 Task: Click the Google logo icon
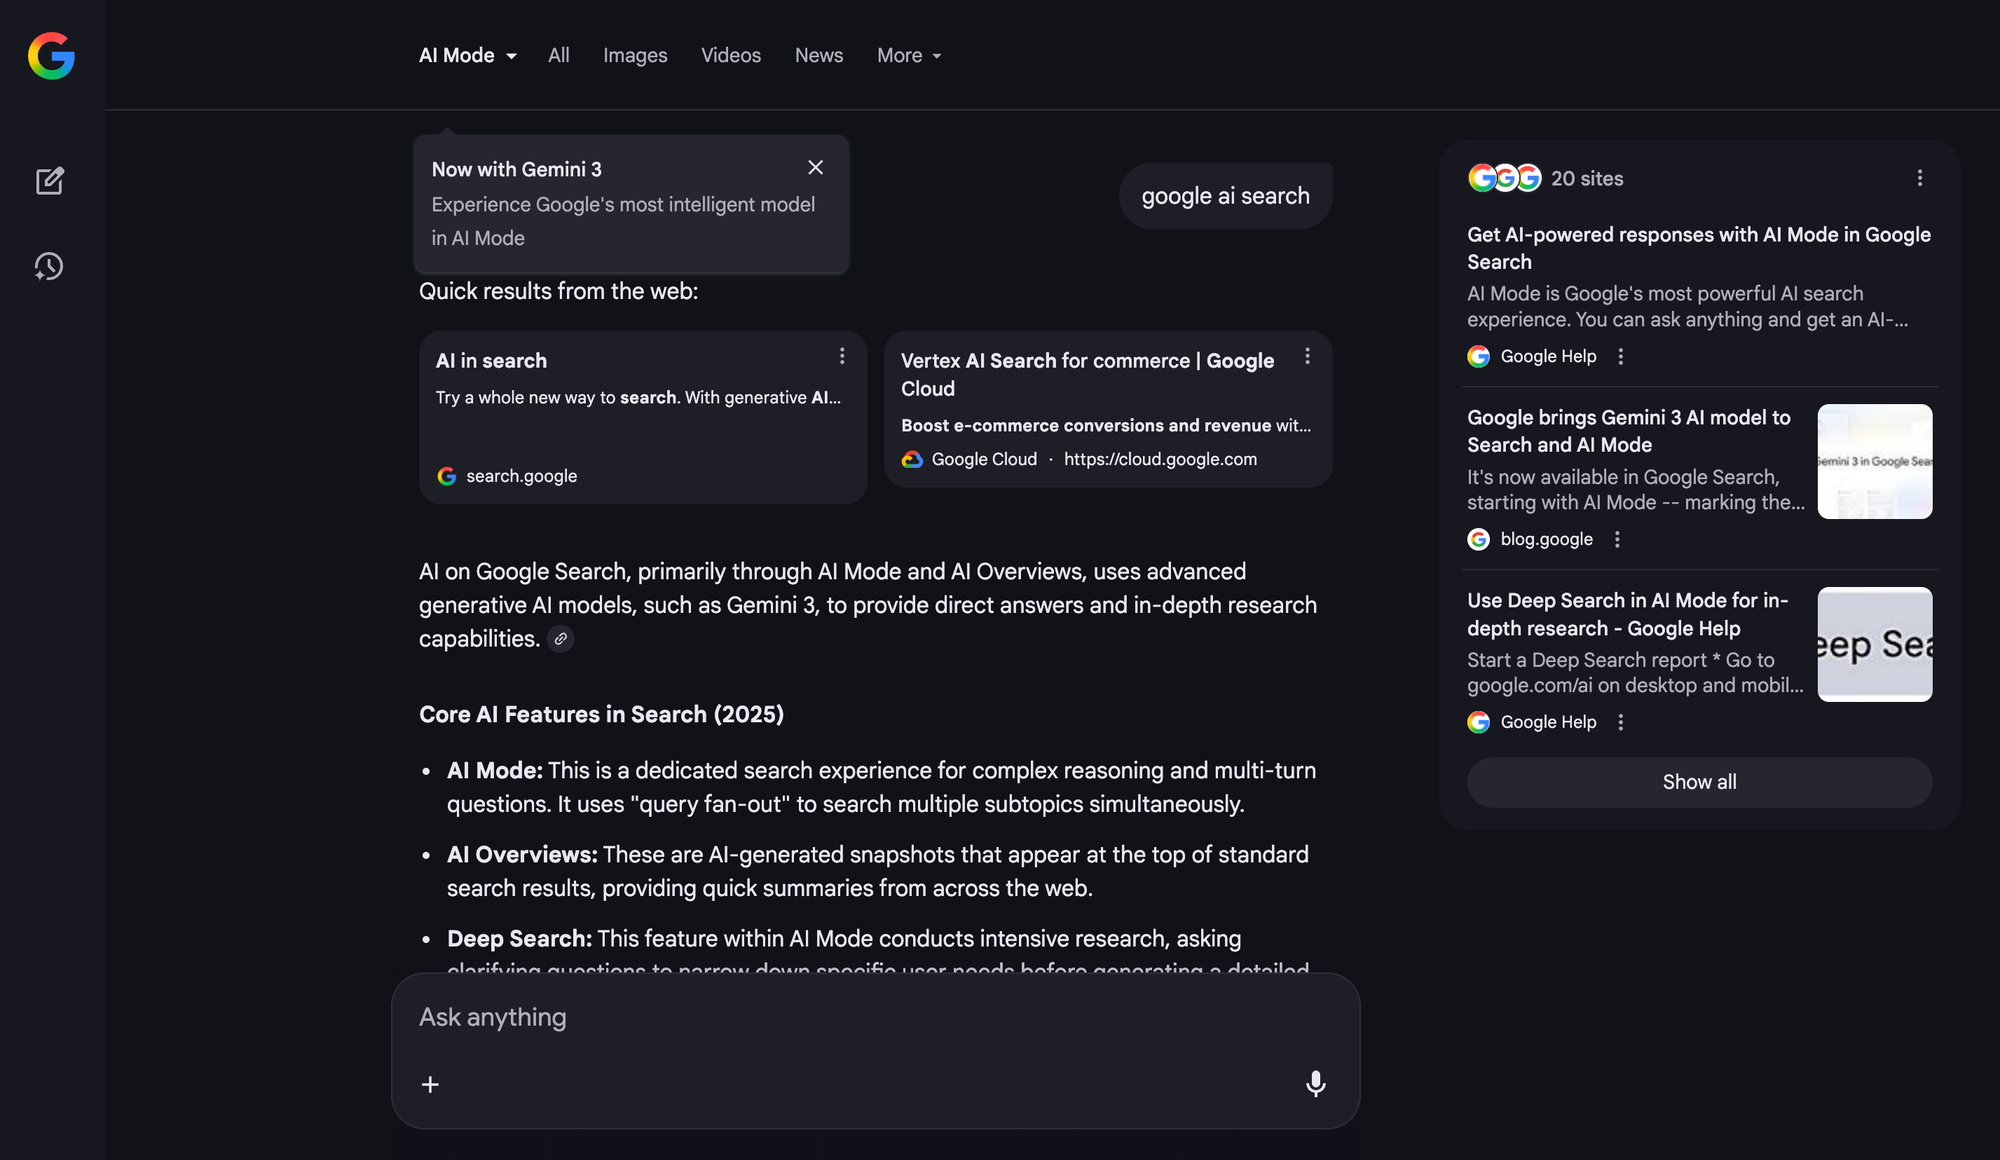[51, 55]
